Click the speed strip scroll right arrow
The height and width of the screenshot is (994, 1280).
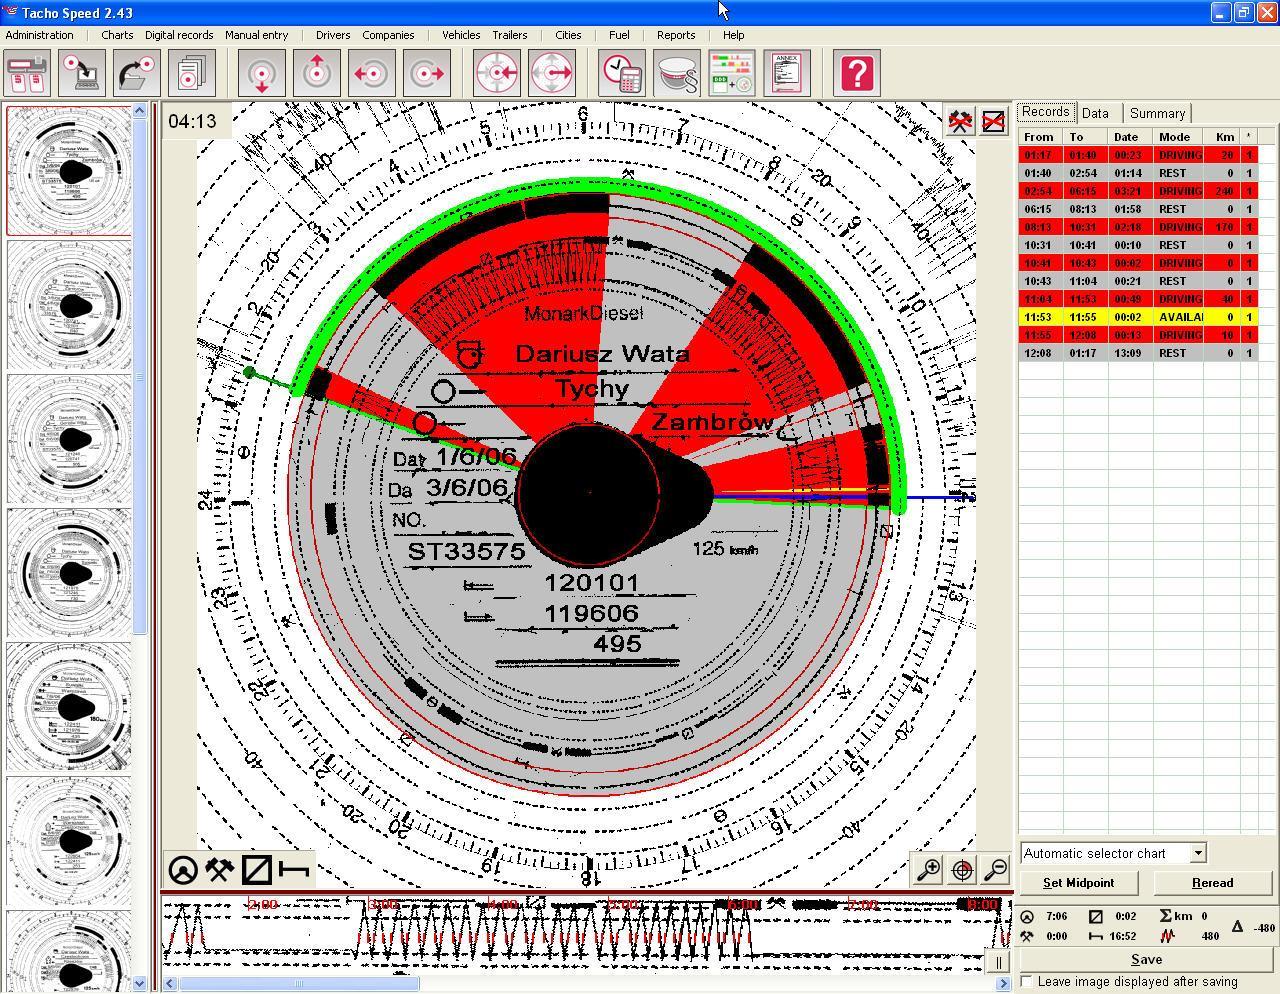[1003, 983]
